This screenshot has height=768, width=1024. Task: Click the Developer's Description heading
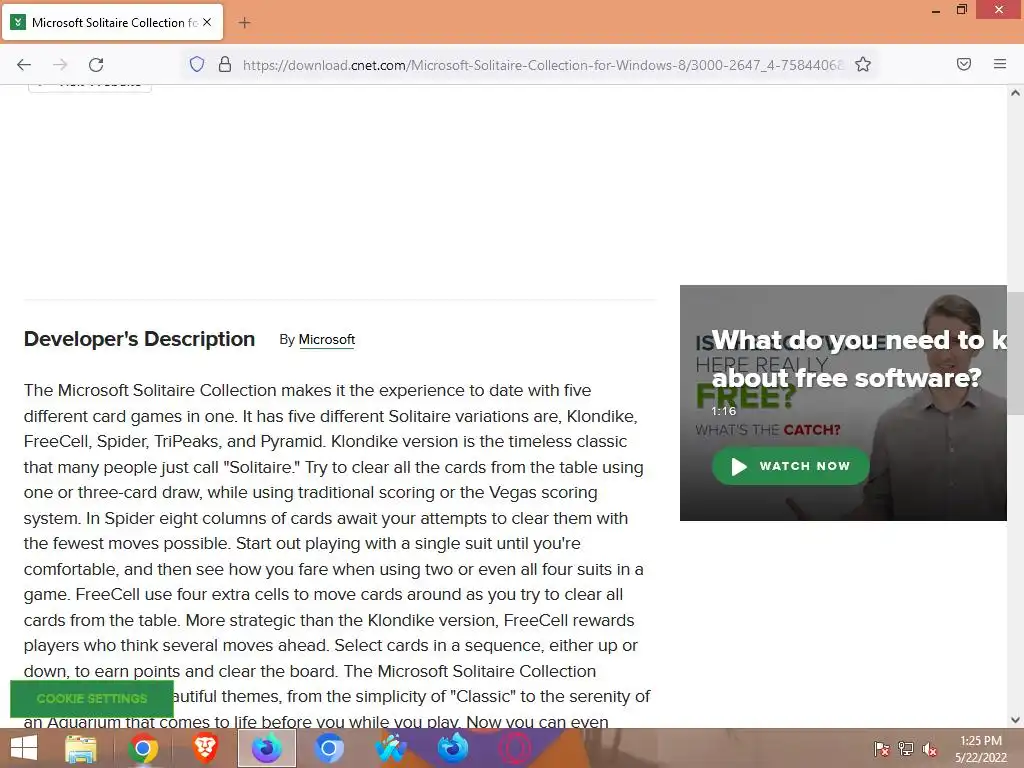[139, 339]
